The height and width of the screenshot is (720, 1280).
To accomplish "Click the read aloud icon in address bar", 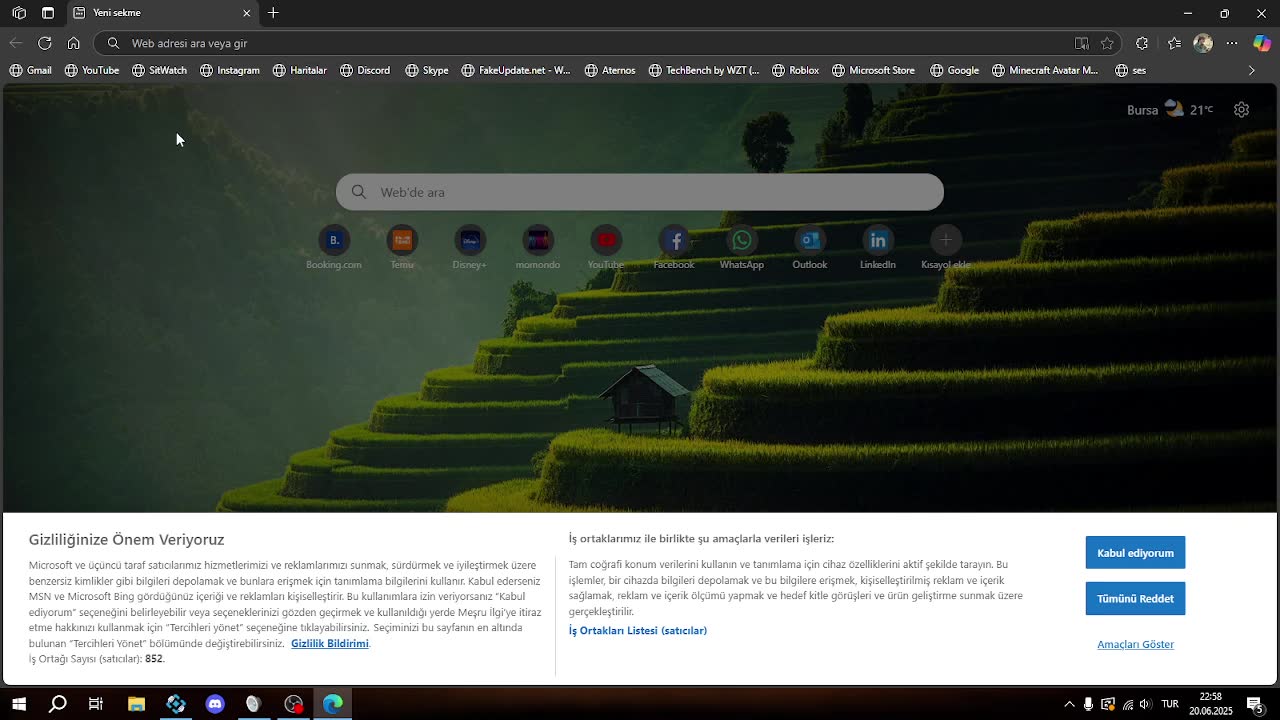I will (x=1081, y=43).
